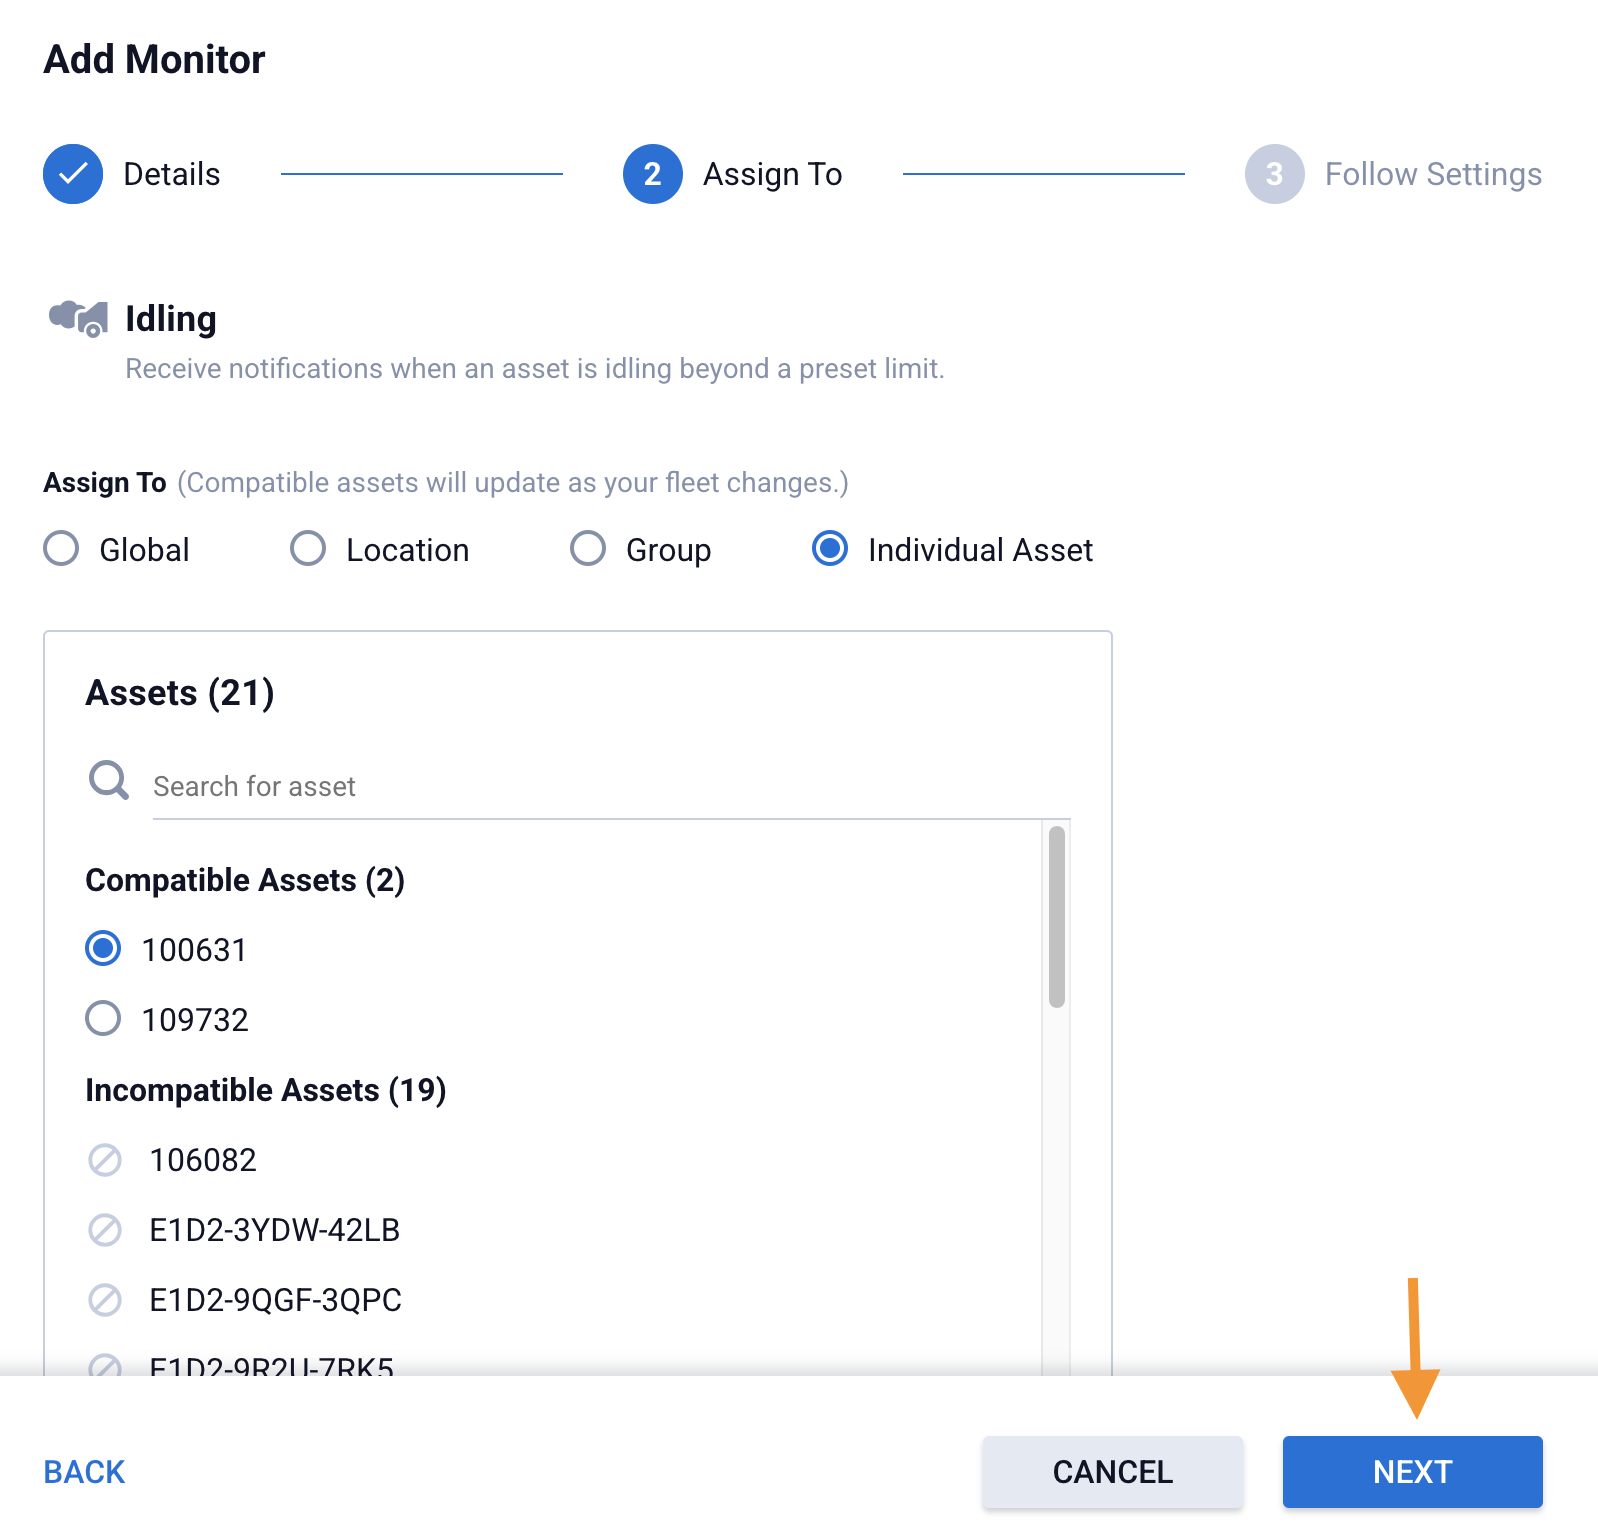The height and width of the screenshot is (1538, 1598).
Task: Open the Follow Settings step label
Action: (x=1432, y=174)
